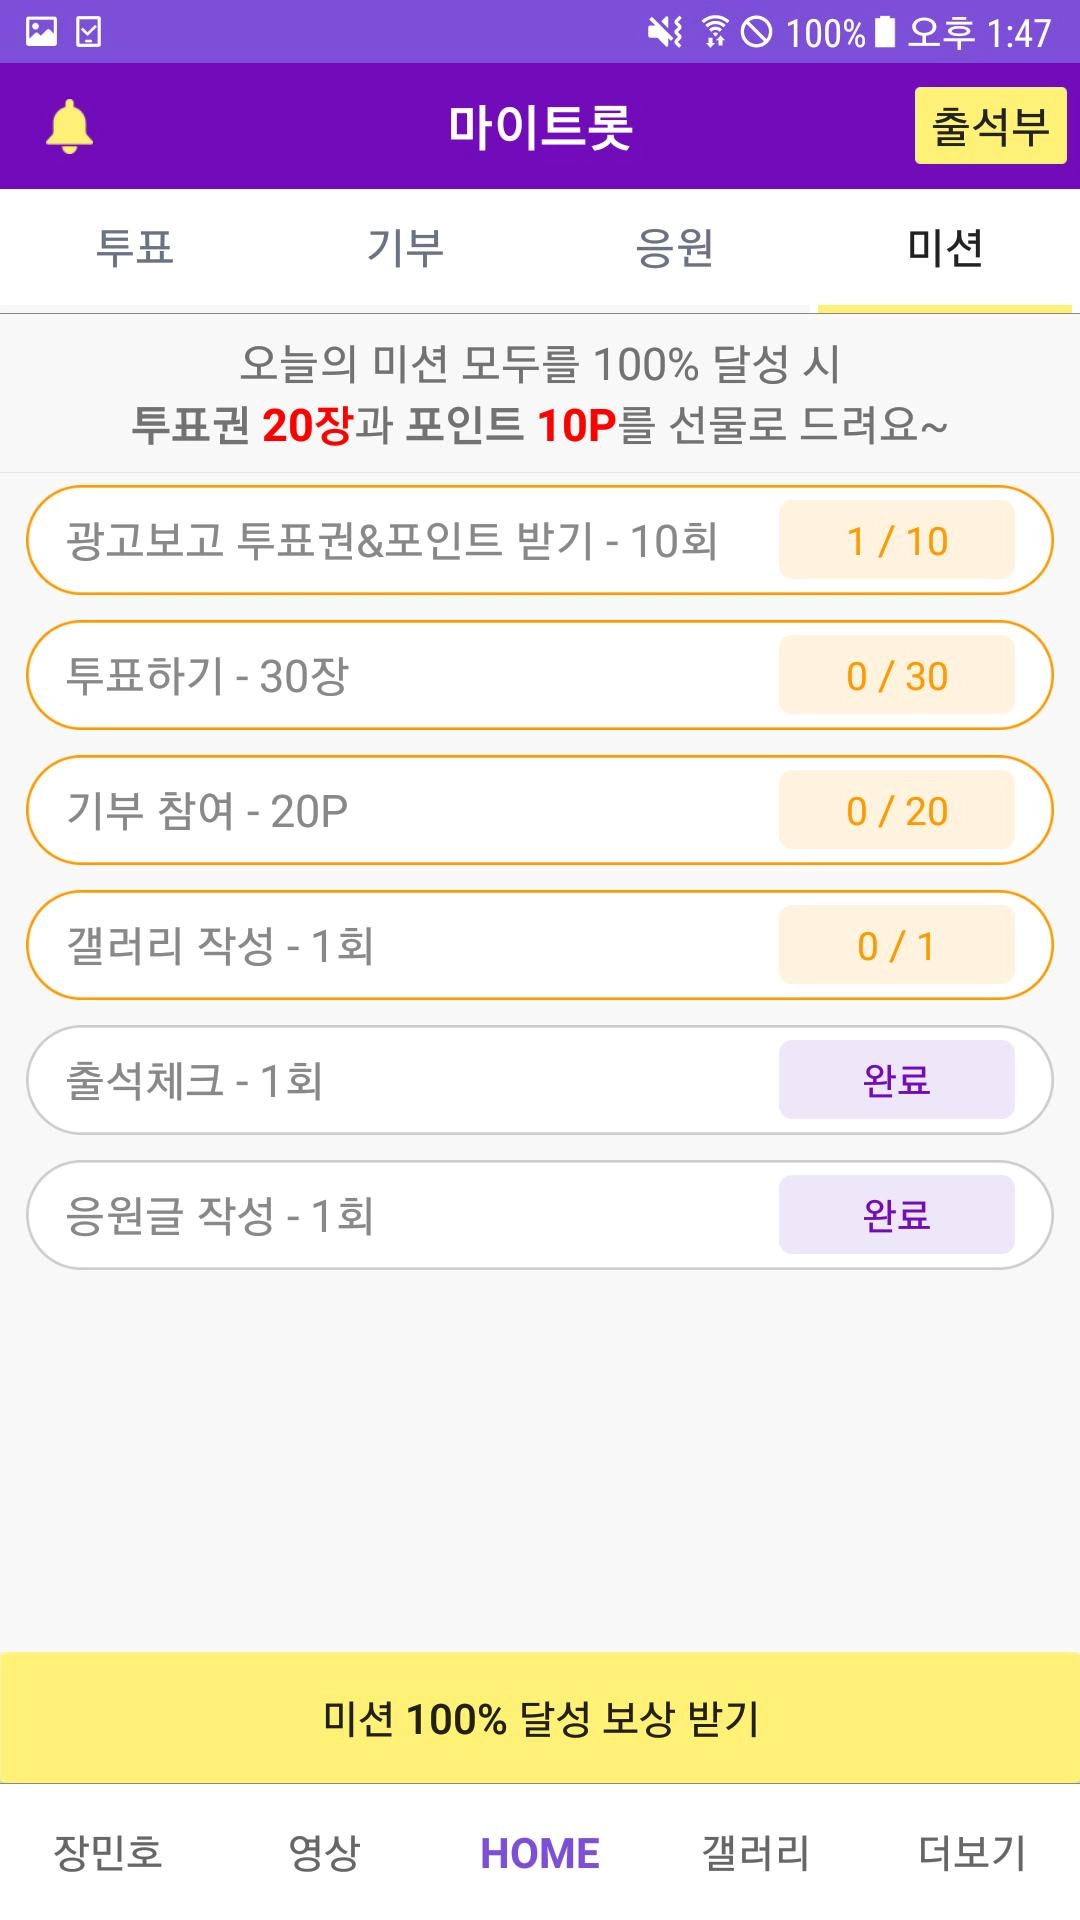The width and height of the screenshot is (1080, 1920).
Task: Tap the 0 / 1 gallery progress badge
Action: (x=896, y=946)
